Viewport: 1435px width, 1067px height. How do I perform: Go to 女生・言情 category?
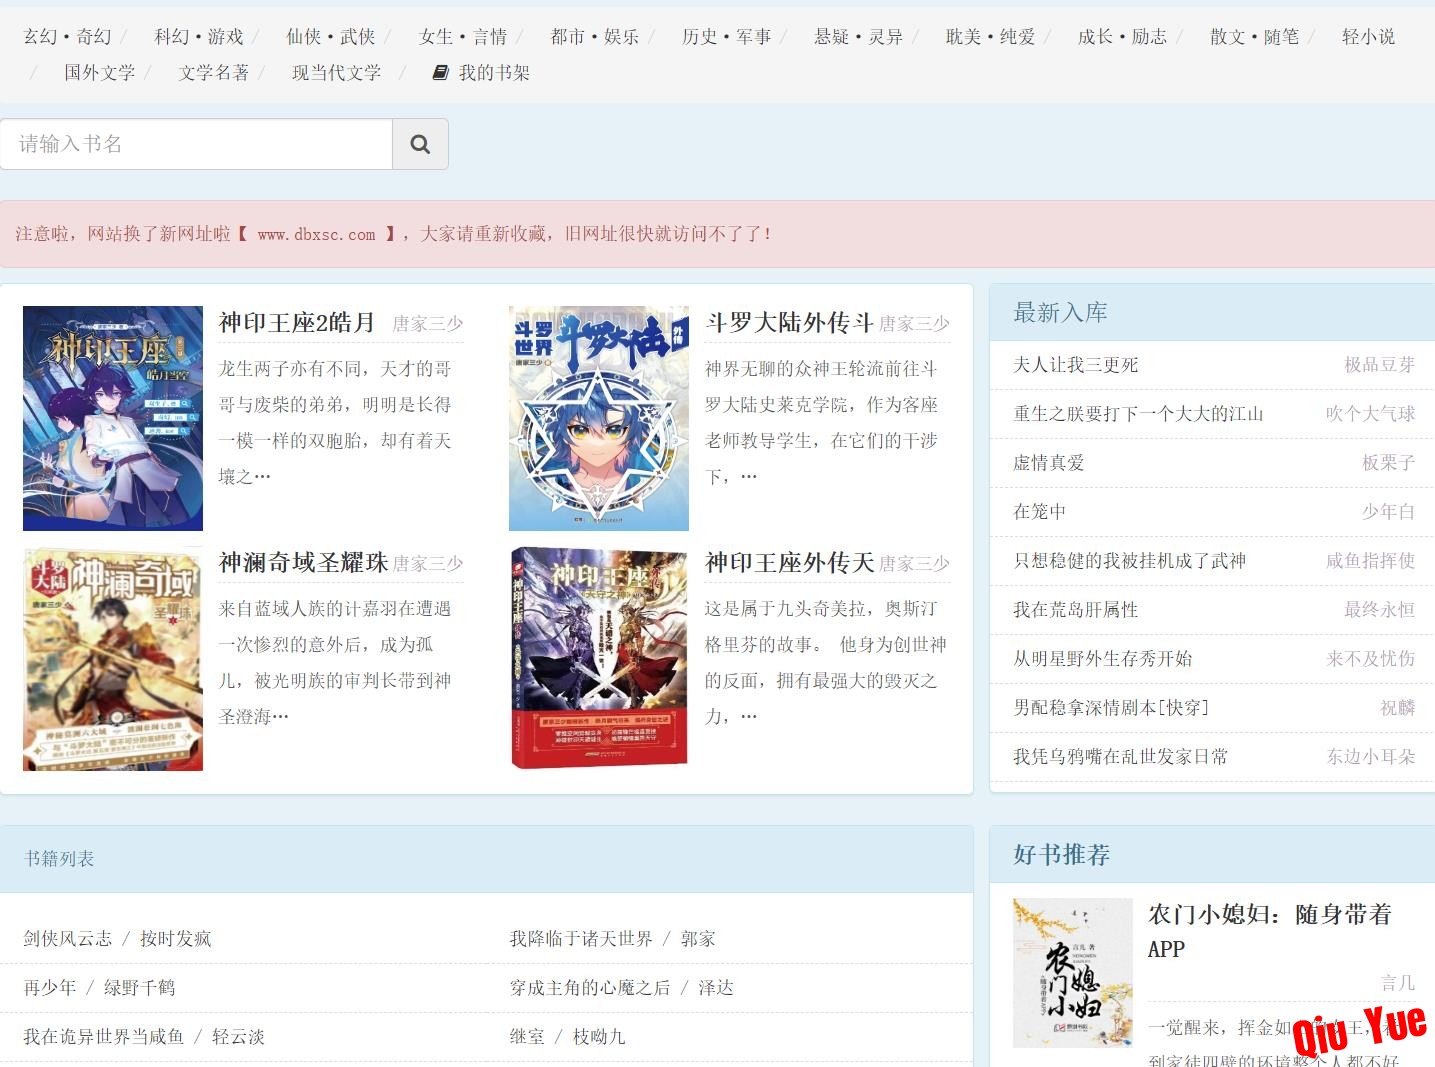pos(463,37)
